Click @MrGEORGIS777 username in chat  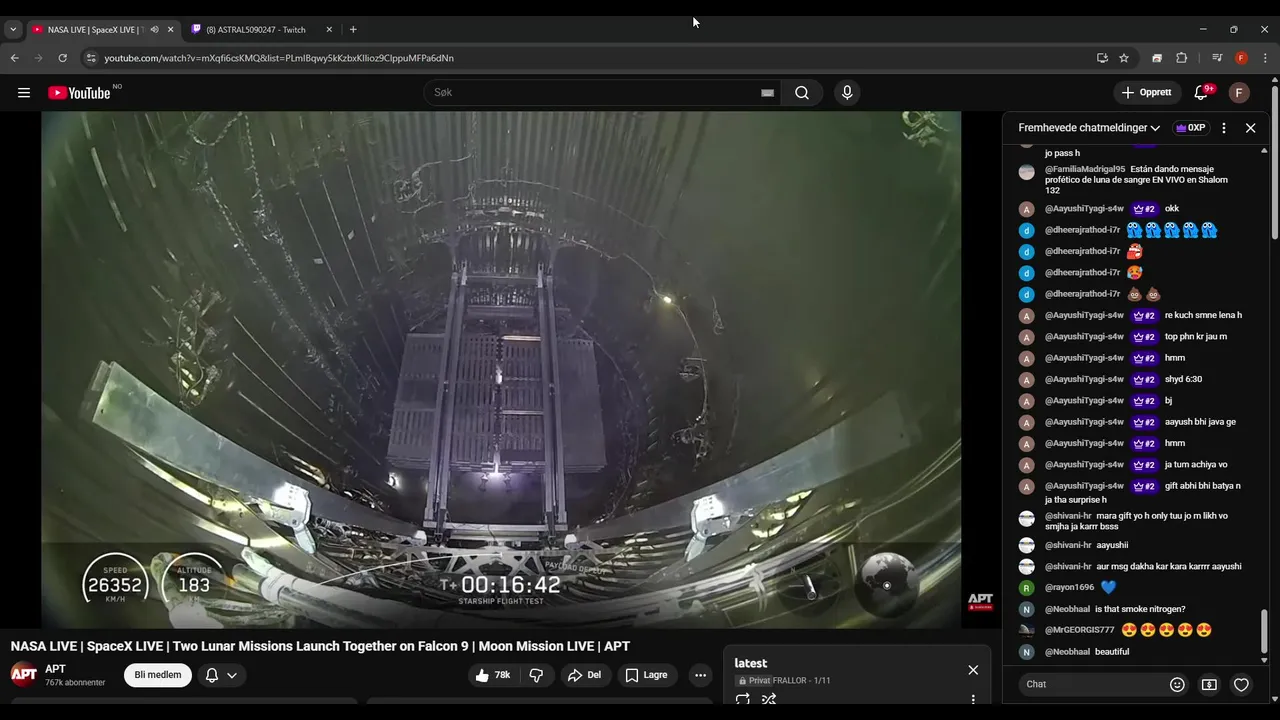pyautogui.click(x=1079, y=630)
